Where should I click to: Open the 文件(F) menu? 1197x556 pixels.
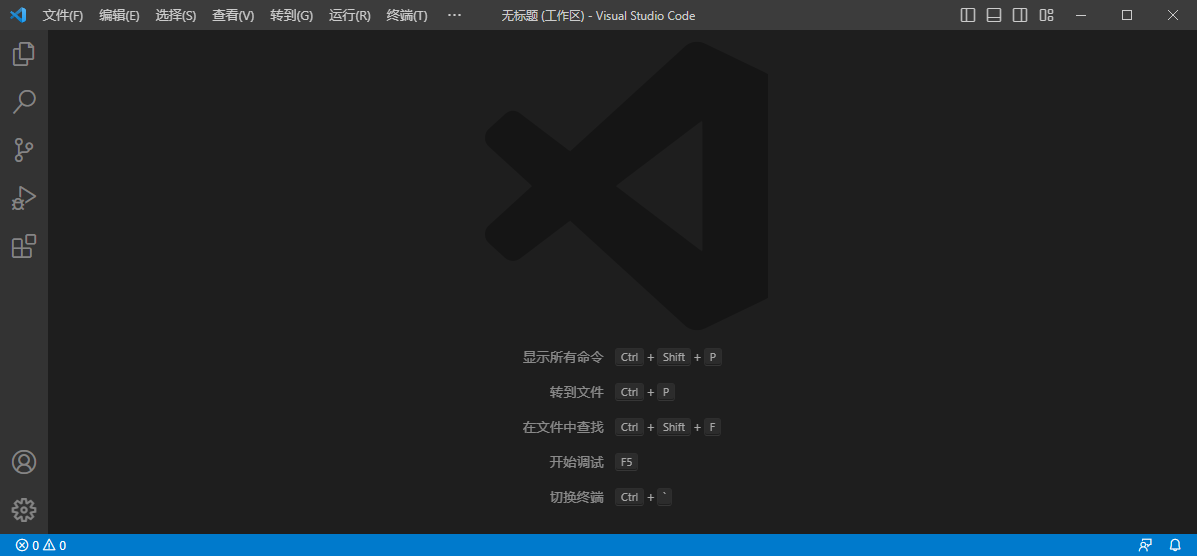click(63, 15)
